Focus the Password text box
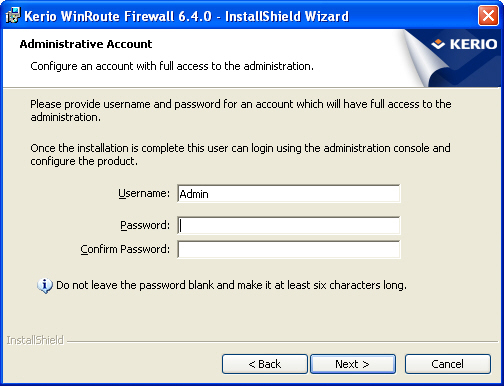Screen dimensions: 504x386 click(289, 225)
